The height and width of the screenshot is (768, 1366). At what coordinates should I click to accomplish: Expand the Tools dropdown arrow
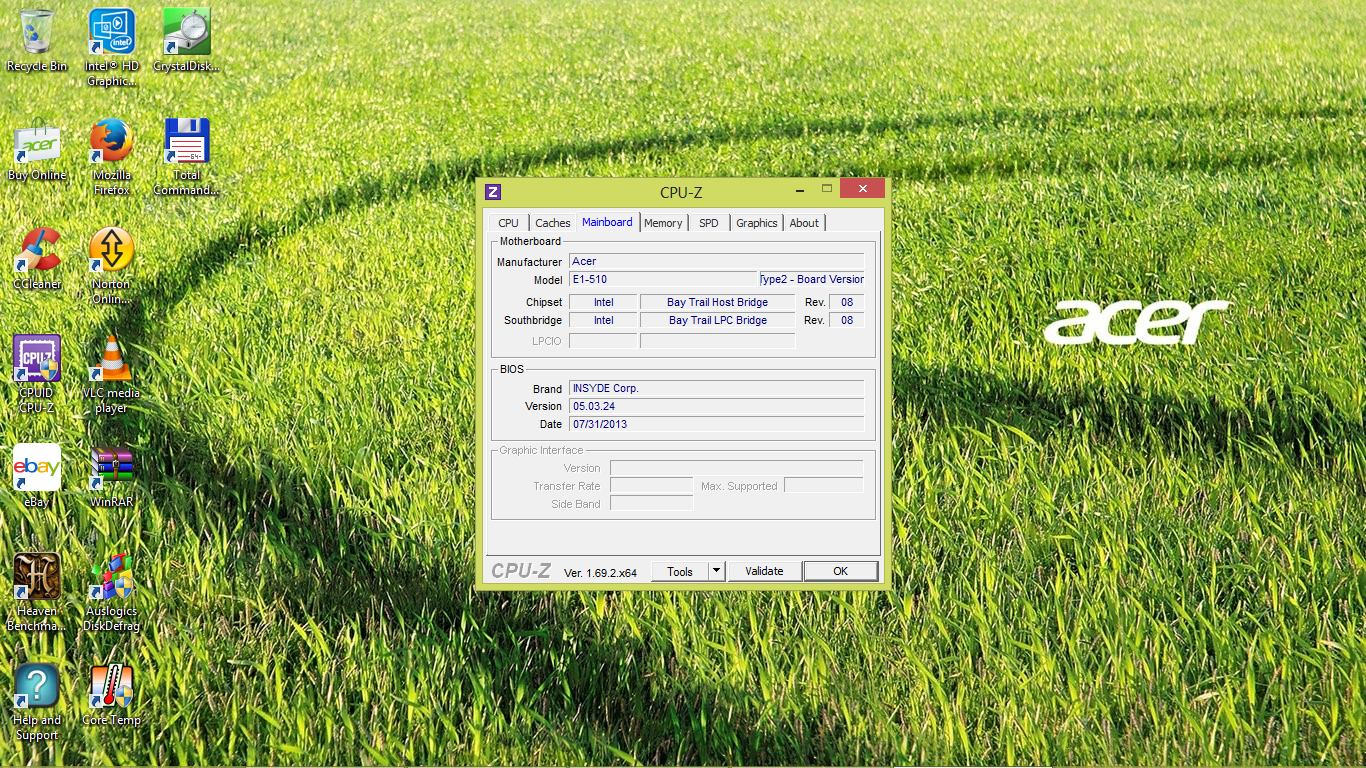coord(716,571)
